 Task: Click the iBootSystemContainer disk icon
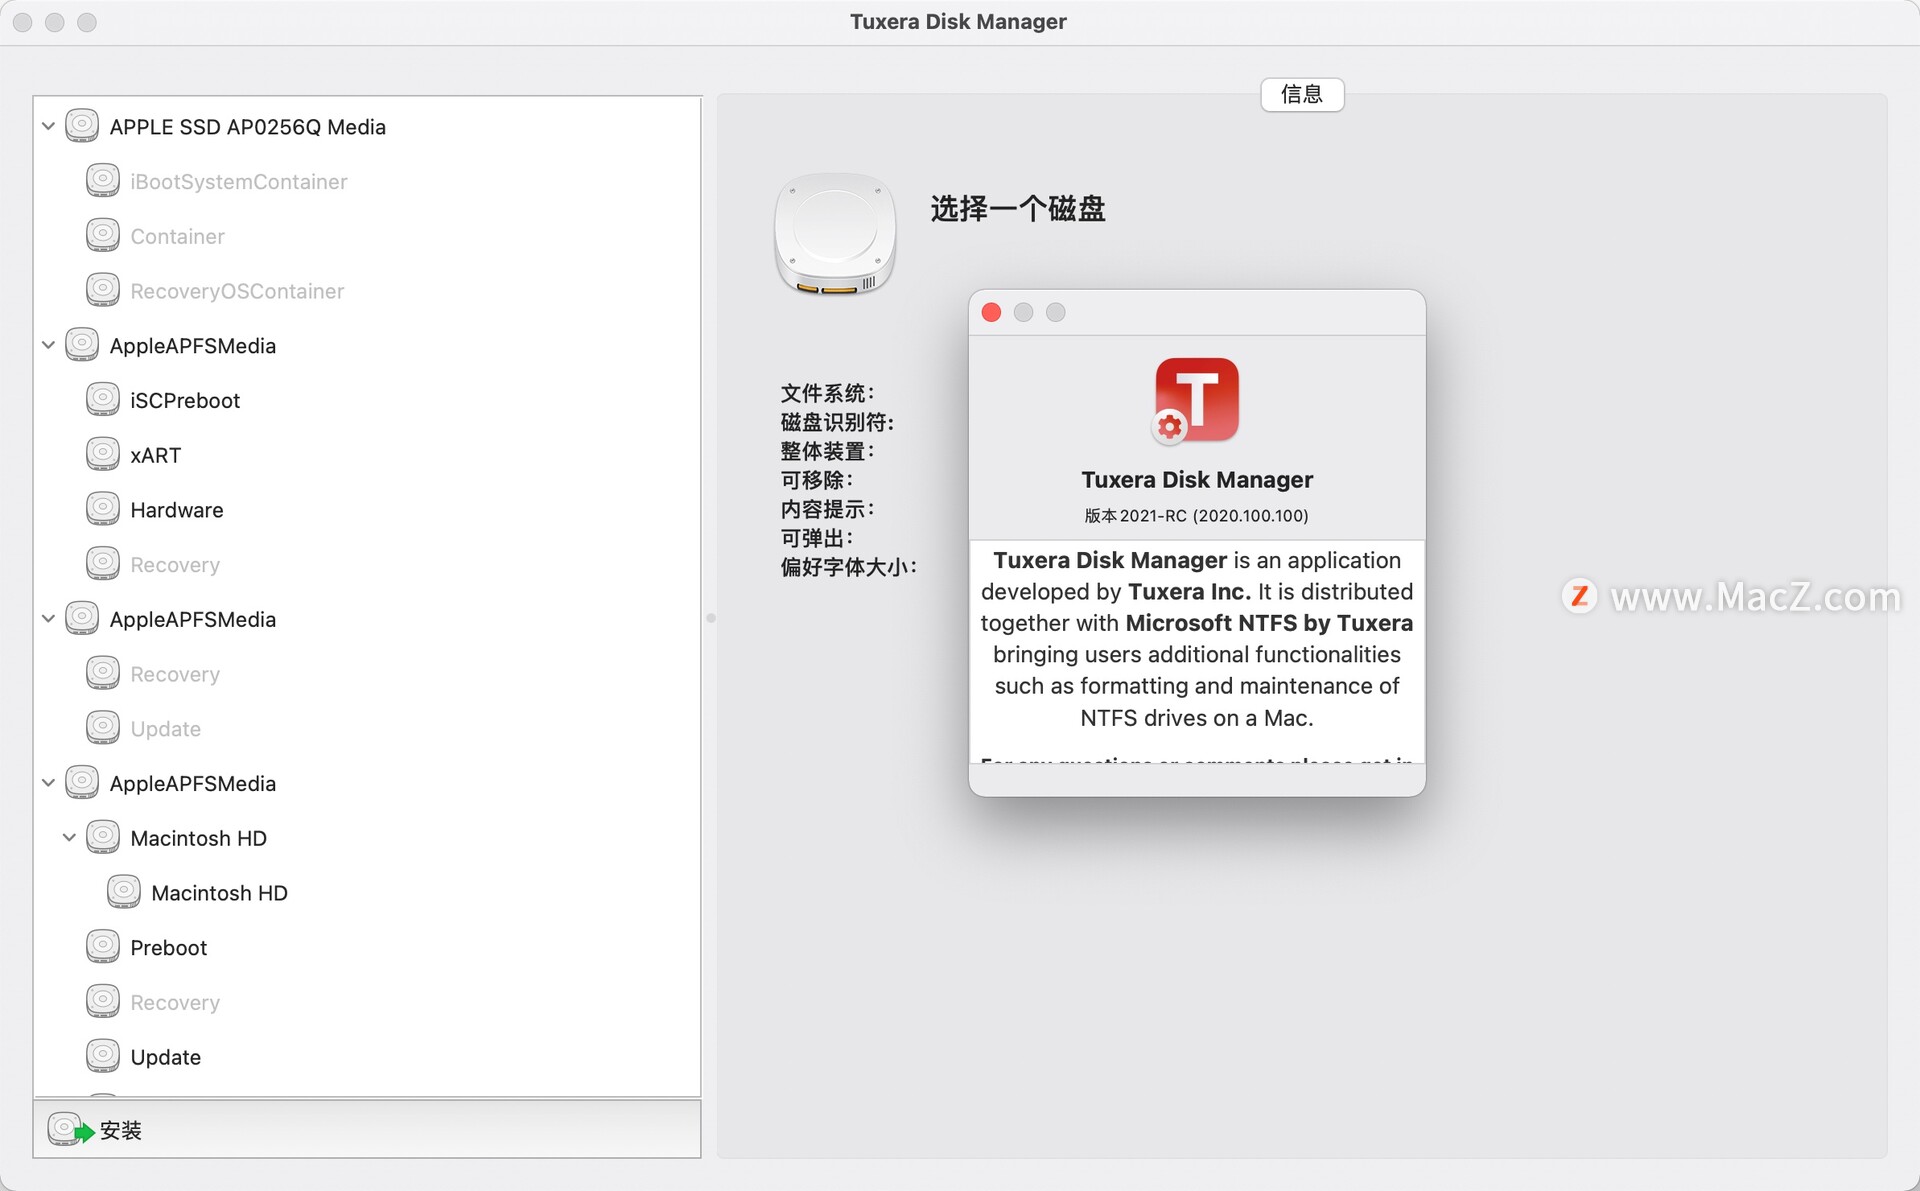click(x=103, y=181)
